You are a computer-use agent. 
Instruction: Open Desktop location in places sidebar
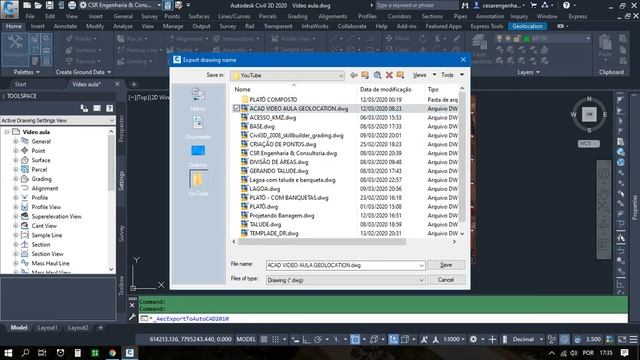[x=198, y=156]
